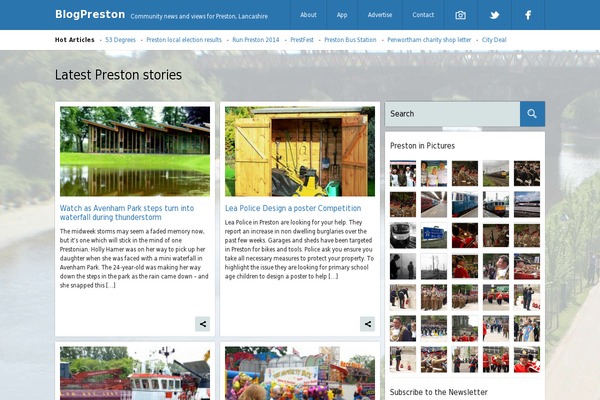Open Penwortham charity shop letter link
Screen dimensions: 600x400
coord(429,40)
